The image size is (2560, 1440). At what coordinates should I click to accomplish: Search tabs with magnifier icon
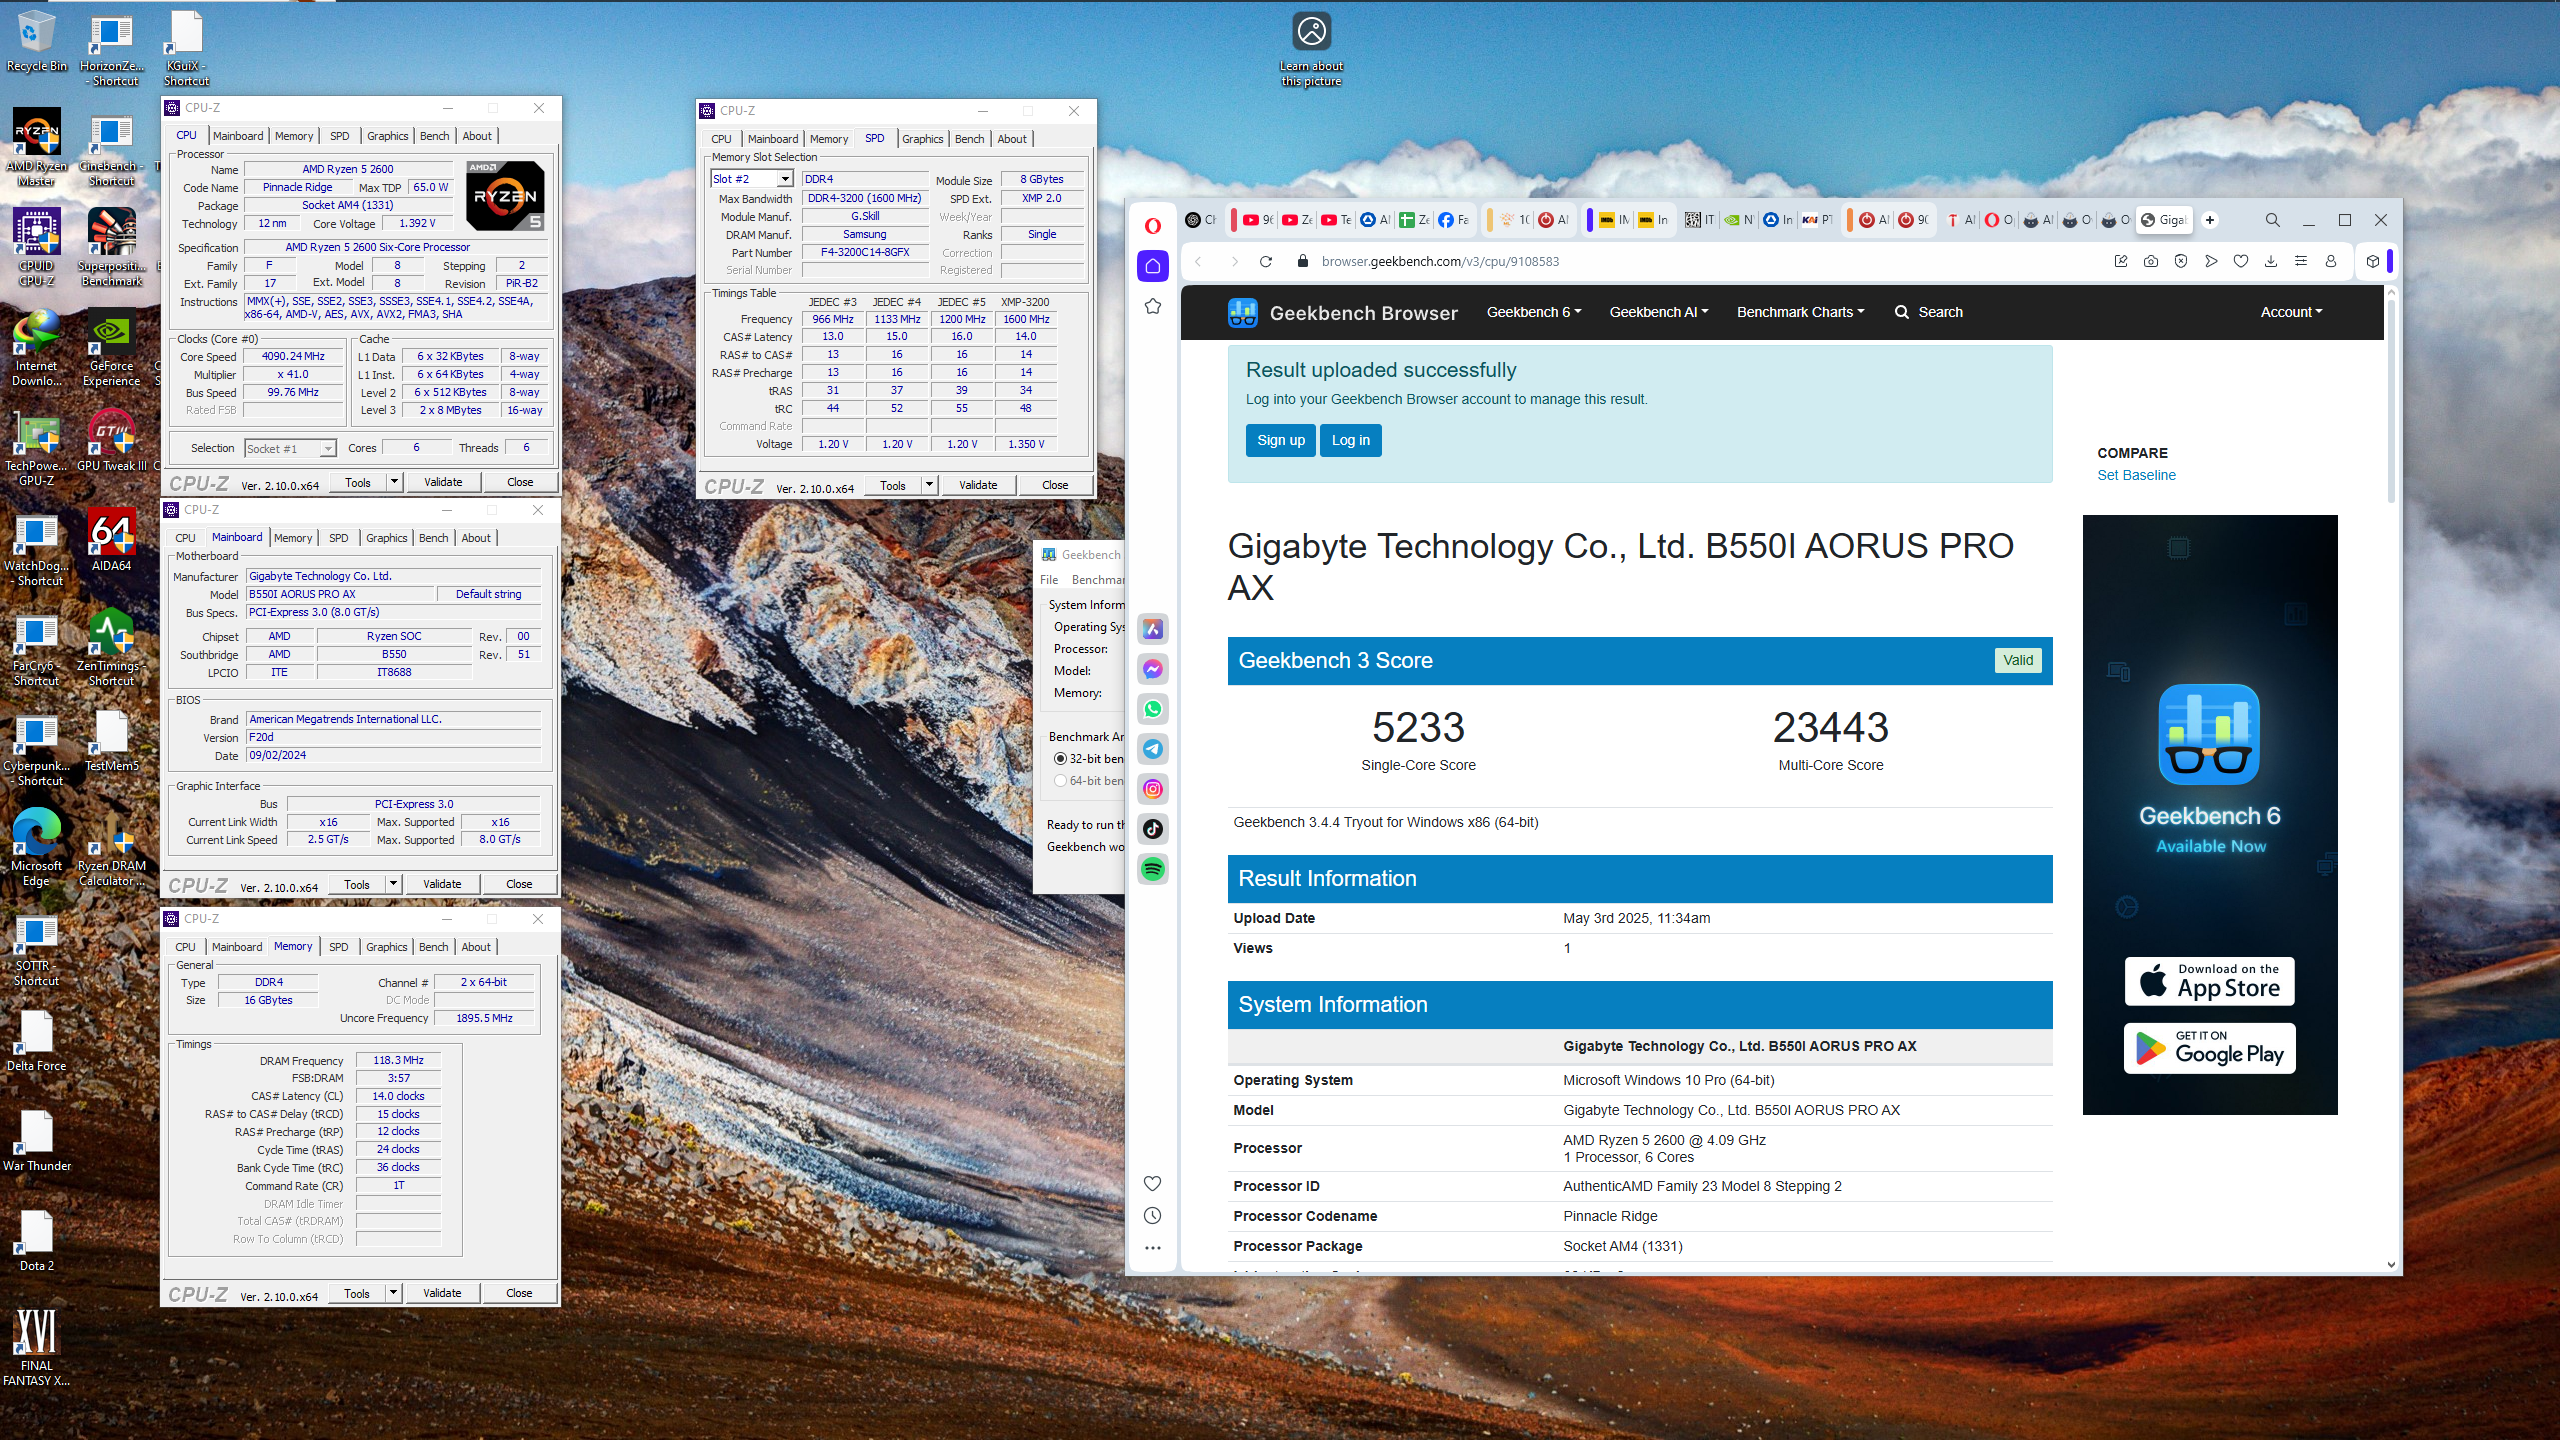(x=2273, y=220)
